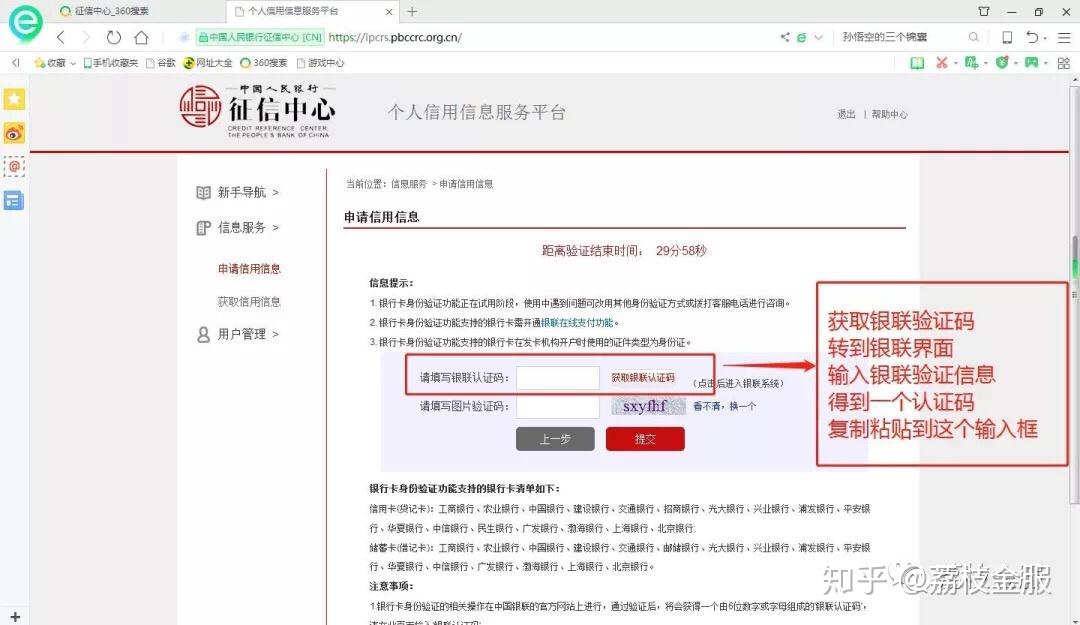Click the search magnifier icon

pos(973,37)
